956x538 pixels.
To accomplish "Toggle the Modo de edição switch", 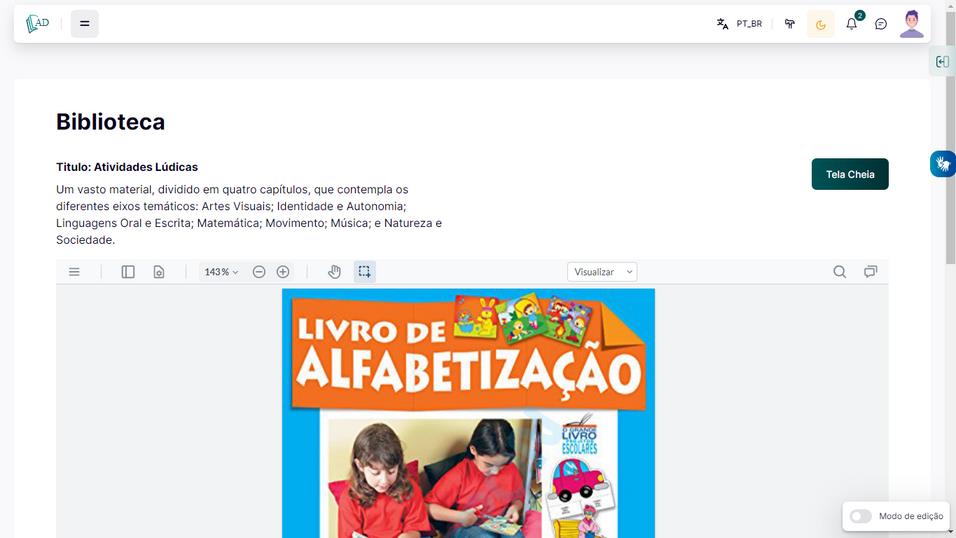I will 860,516.
